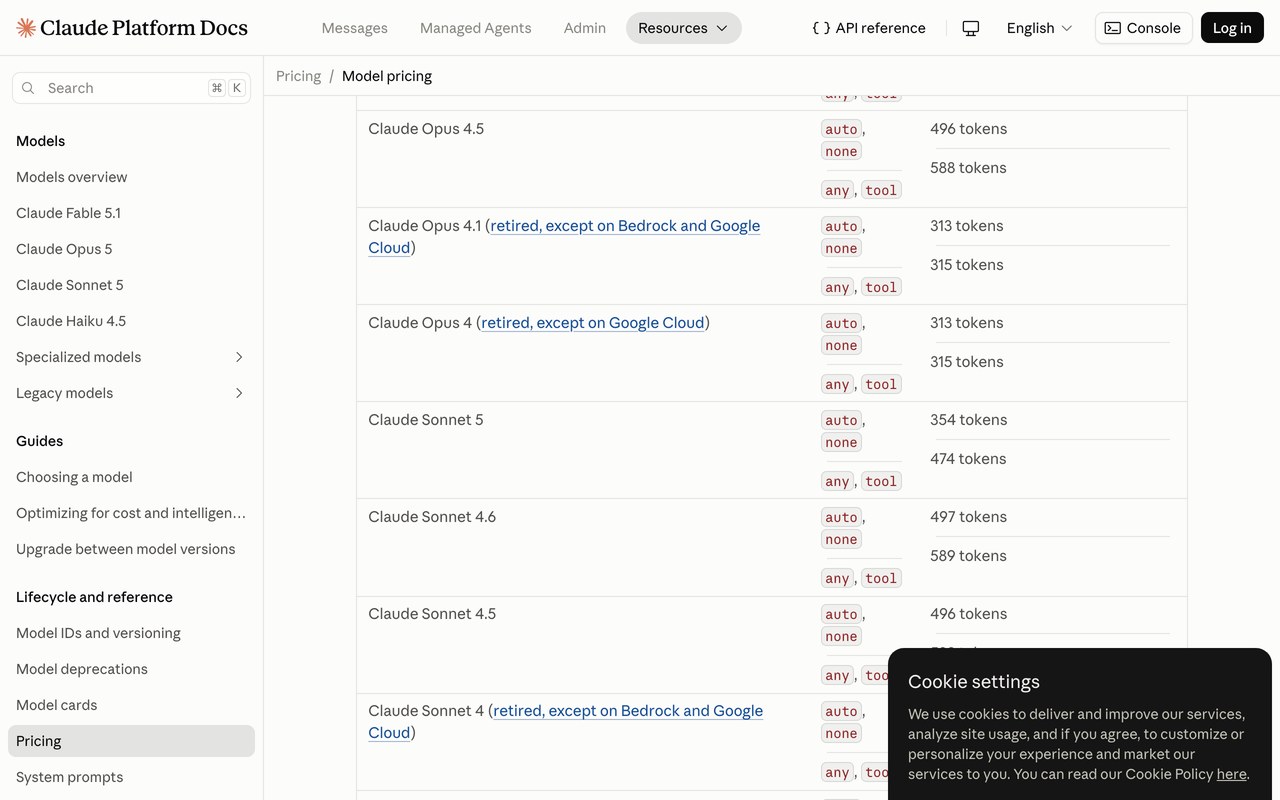Click any code tag in Opus 4 row
This screenshot has width=1280, height=800.
pyautogui.click(x=837, y=384)
